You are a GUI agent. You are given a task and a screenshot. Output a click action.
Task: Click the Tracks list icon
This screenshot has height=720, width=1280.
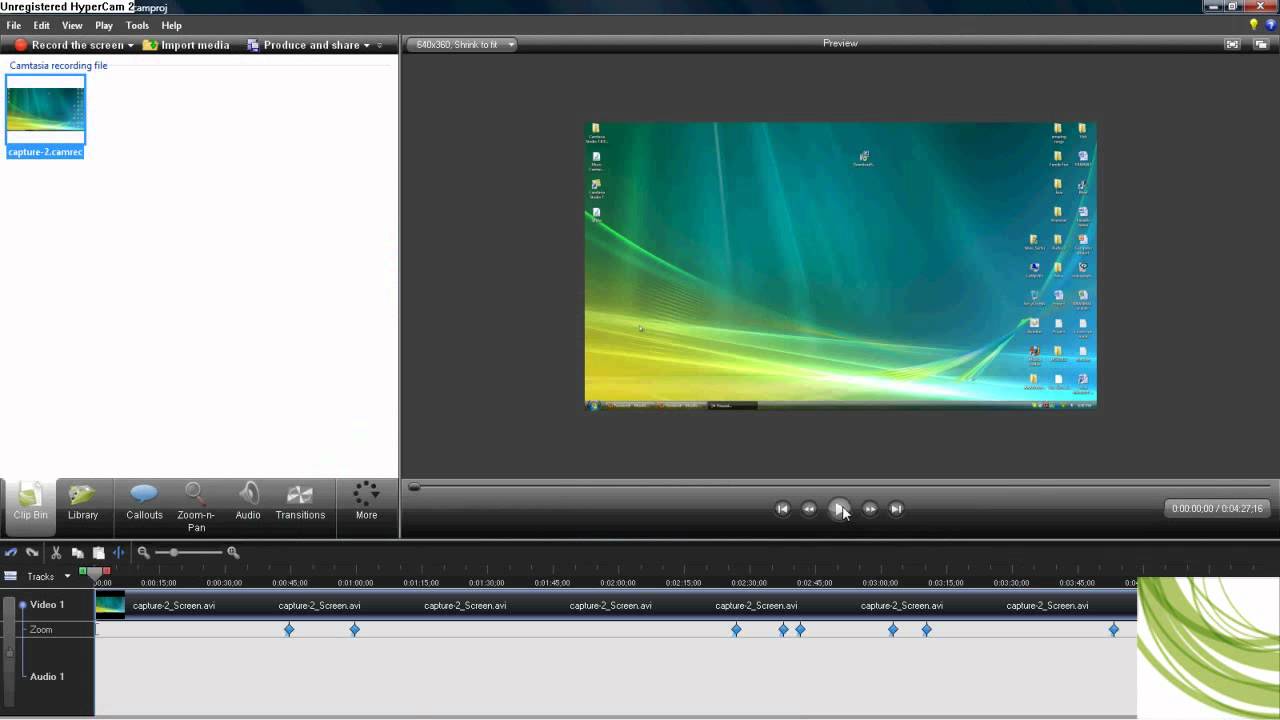[10, 576]
